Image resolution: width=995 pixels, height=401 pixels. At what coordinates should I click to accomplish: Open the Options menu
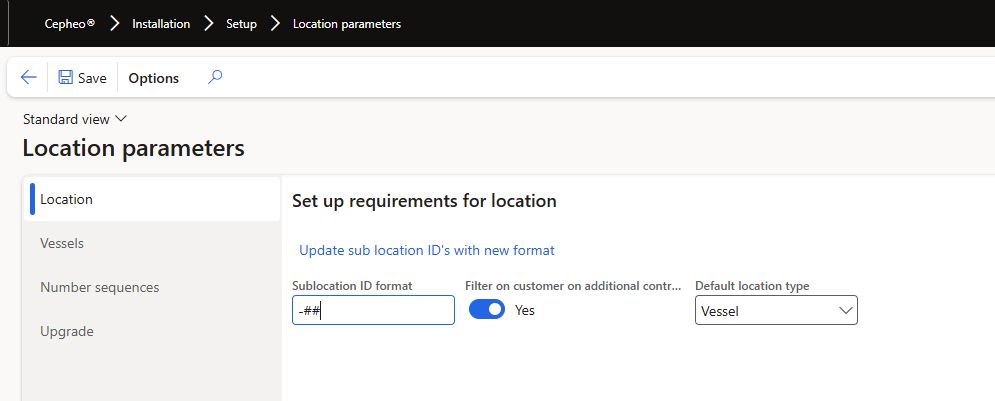point(154,78)
